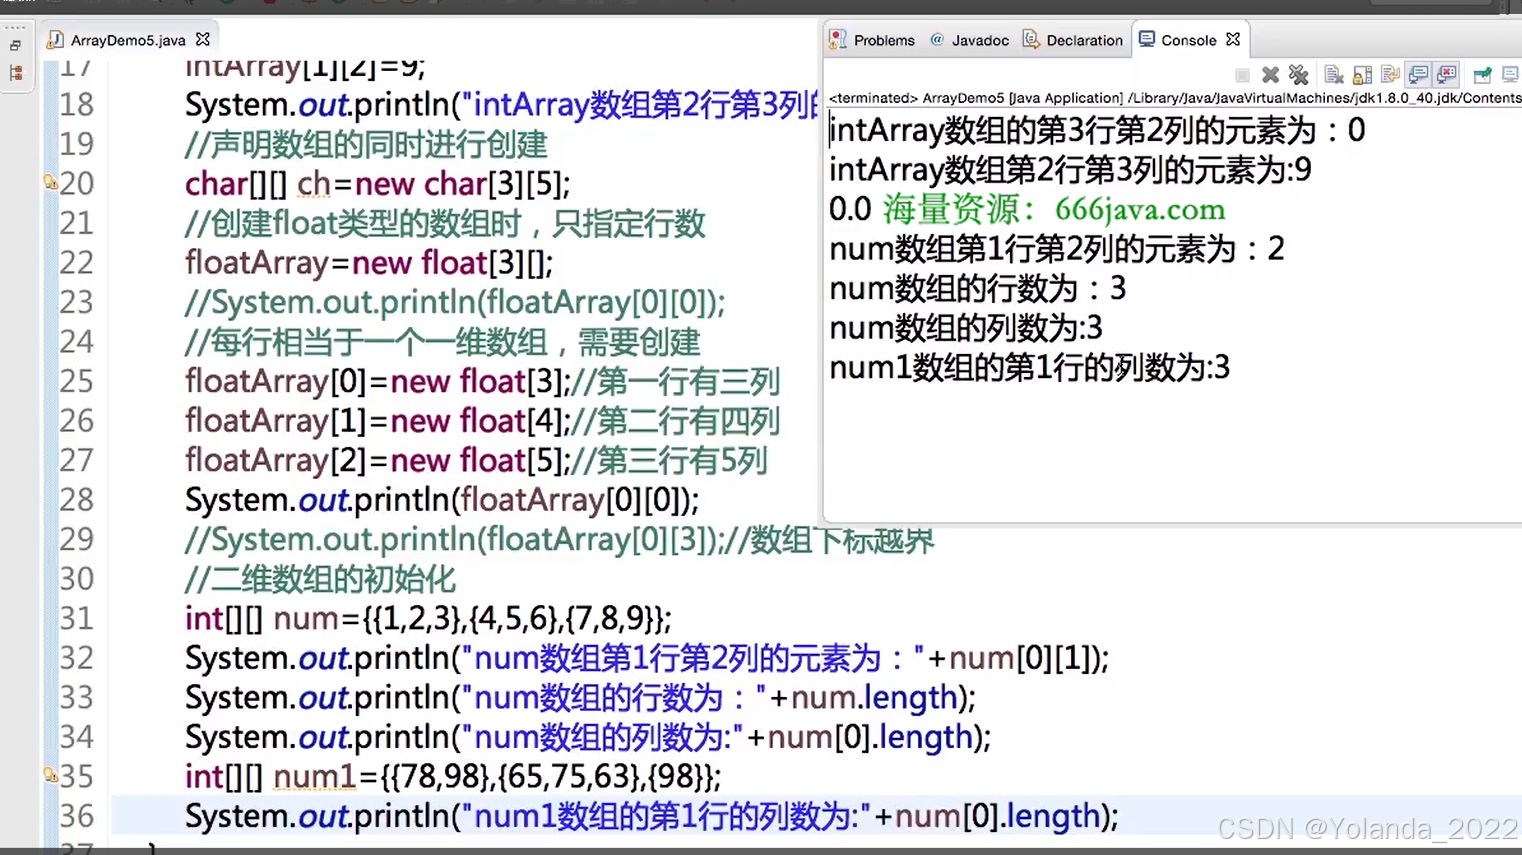This screenshot has height=855, width=1522.
Task: Click the code 'char[][] ch=new char[3][5];'
Action: click(x=377, y=184)
